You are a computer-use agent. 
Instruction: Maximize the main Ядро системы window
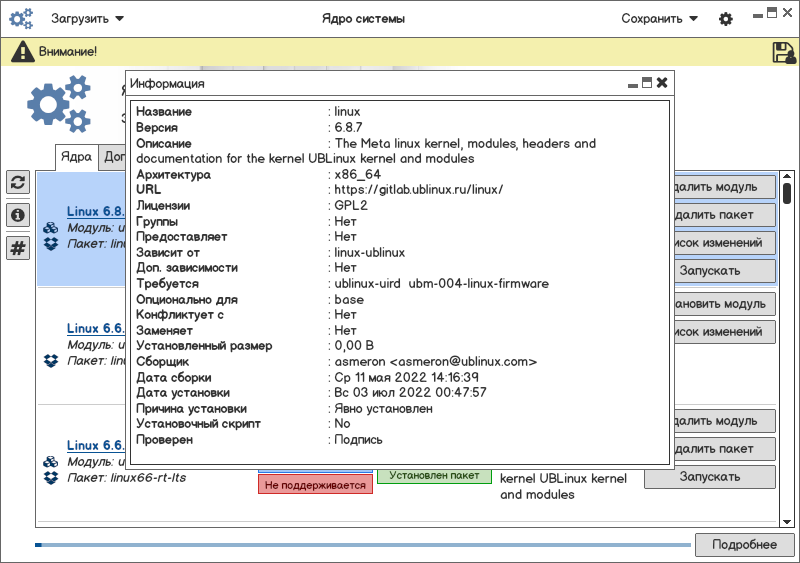click(x=772, y=13)
